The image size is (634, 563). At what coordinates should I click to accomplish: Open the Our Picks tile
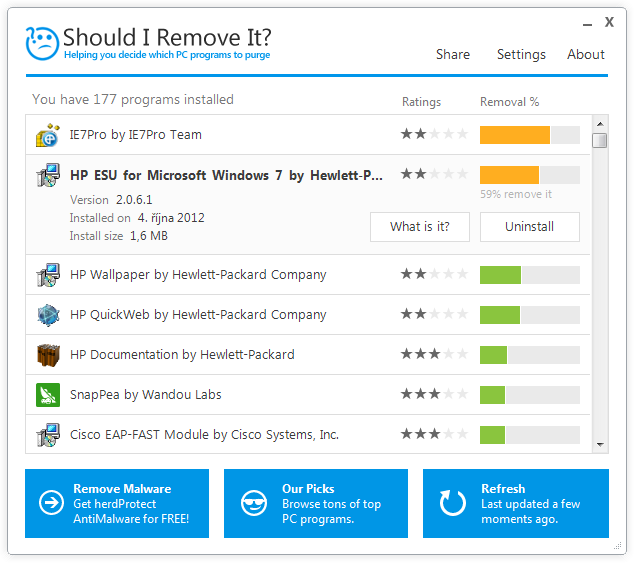316,504
